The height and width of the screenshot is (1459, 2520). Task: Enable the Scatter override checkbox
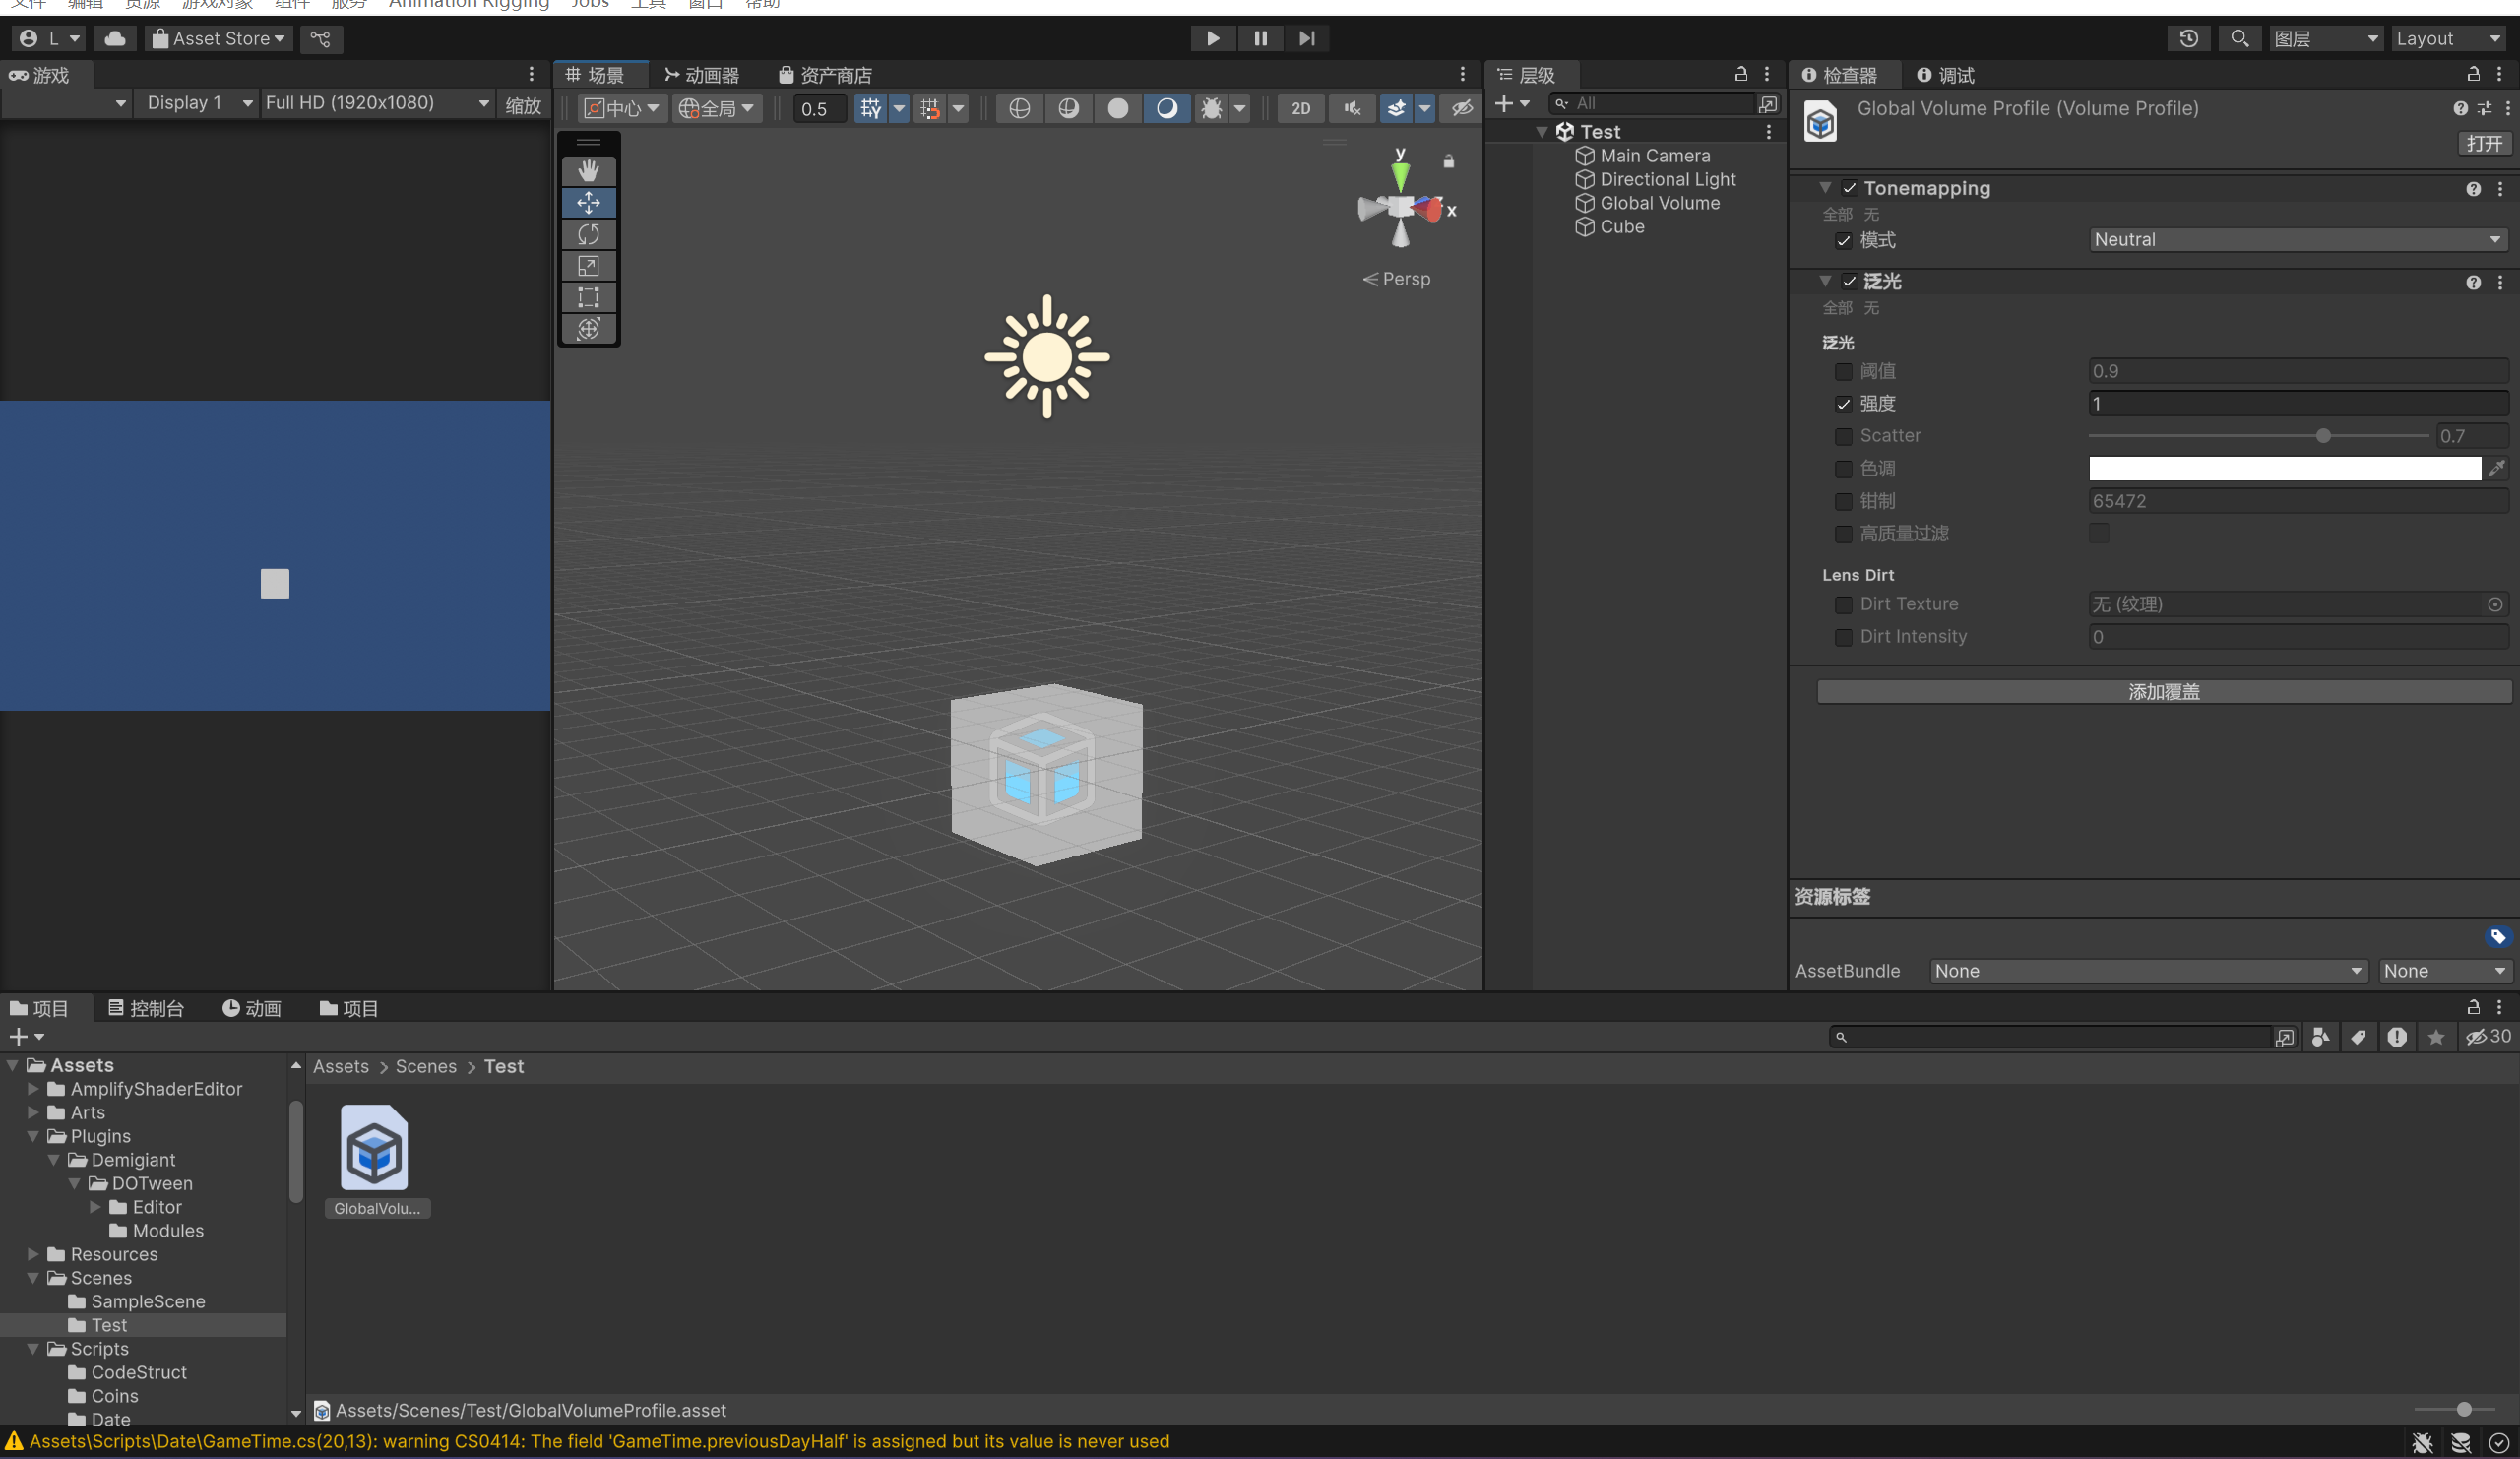[x=1843, y=436]
